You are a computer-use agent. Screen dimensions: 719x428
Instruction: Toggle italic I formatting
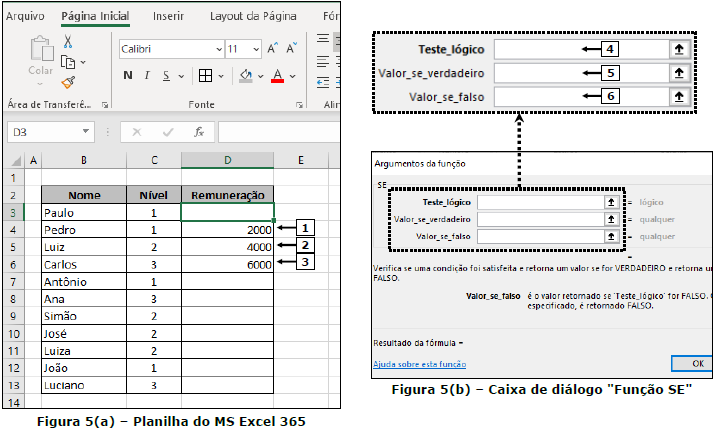147,76
